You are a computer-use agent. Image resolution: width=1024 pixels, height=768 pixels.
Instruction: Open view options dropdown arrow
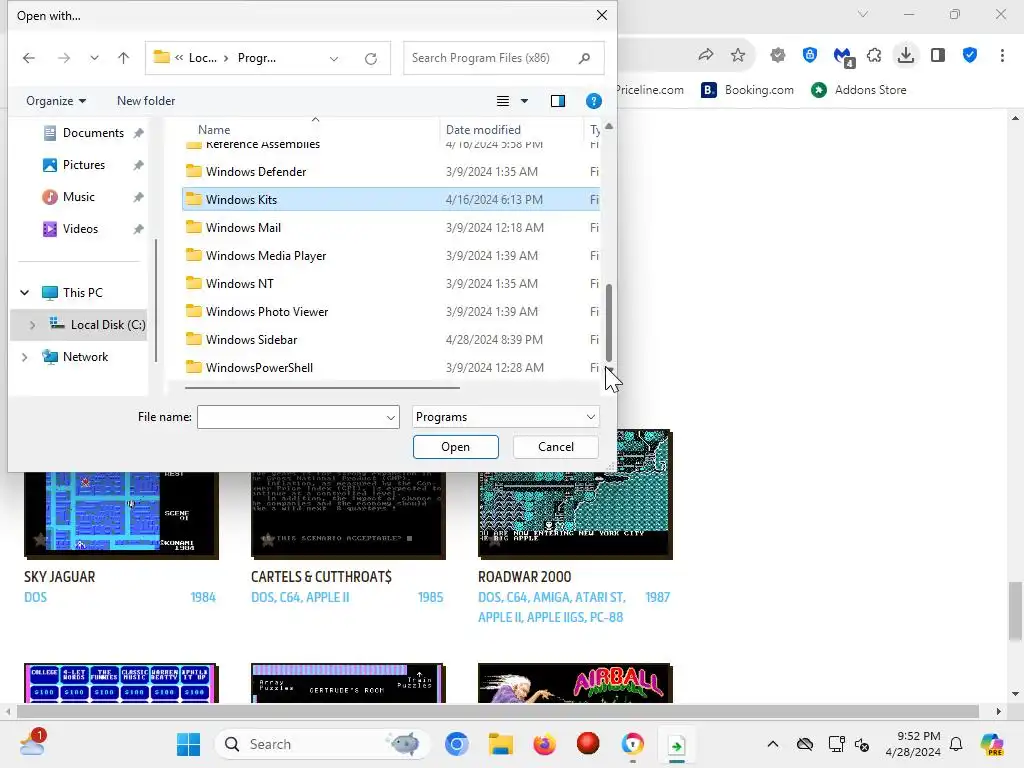click(524, 101)
